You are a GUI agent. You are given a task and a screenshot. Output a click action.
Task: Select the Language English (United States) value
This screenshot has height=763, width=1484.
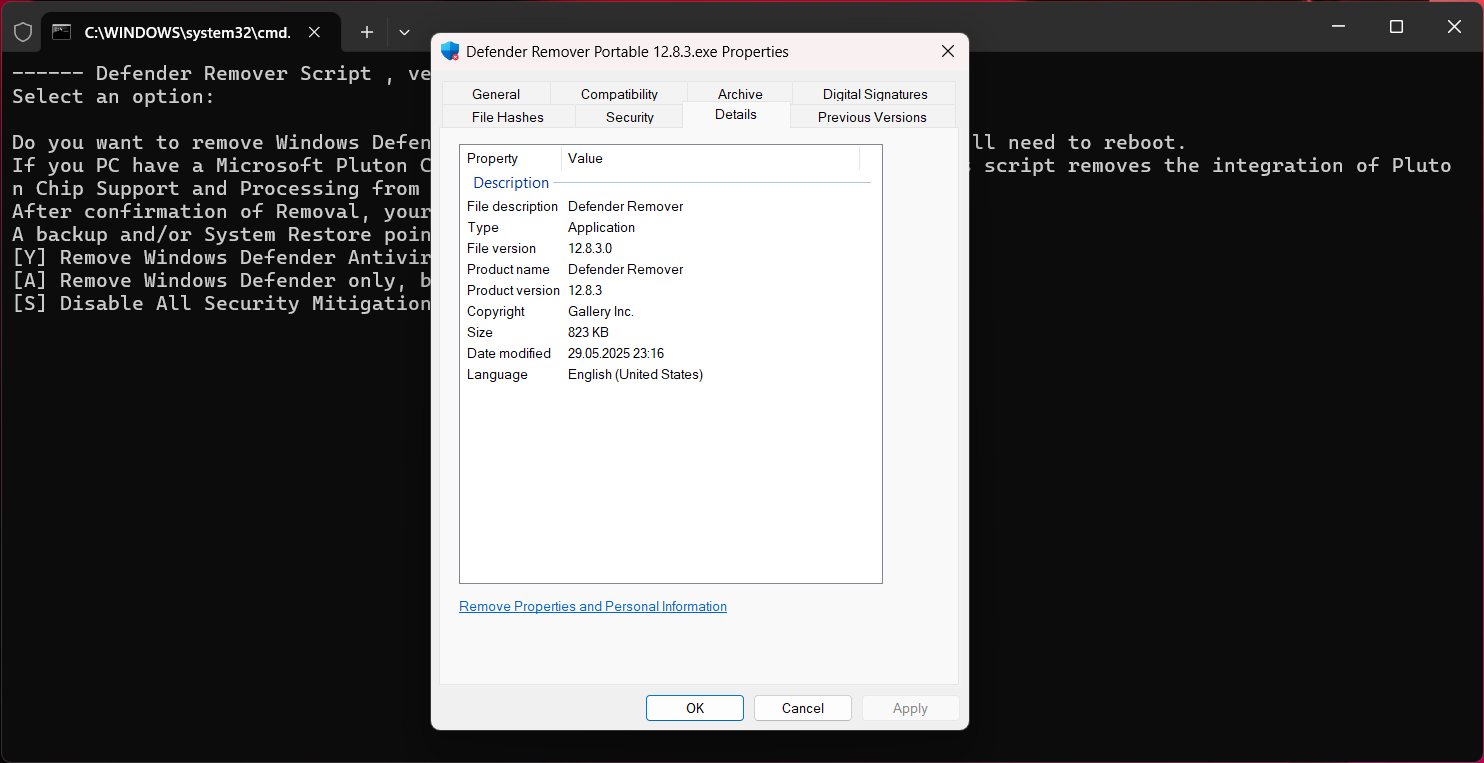635,374
